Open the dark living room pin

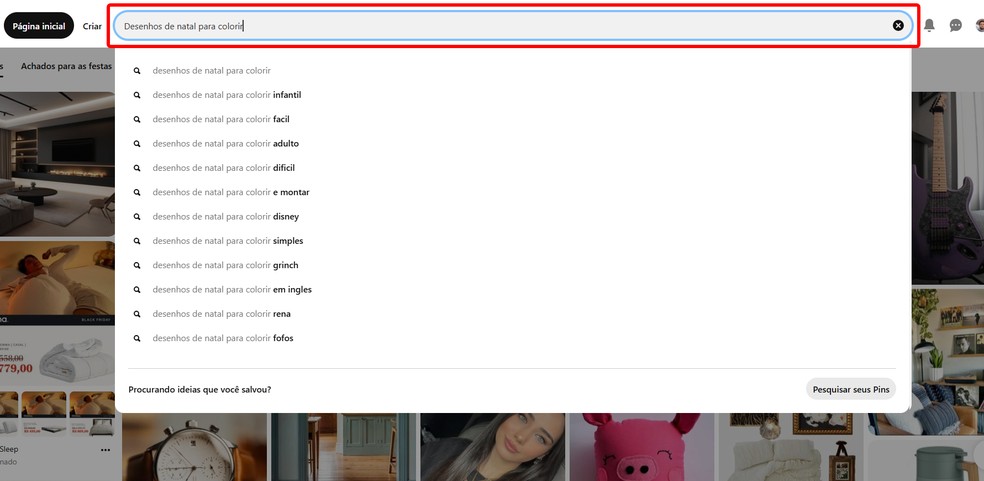(57, 165)
